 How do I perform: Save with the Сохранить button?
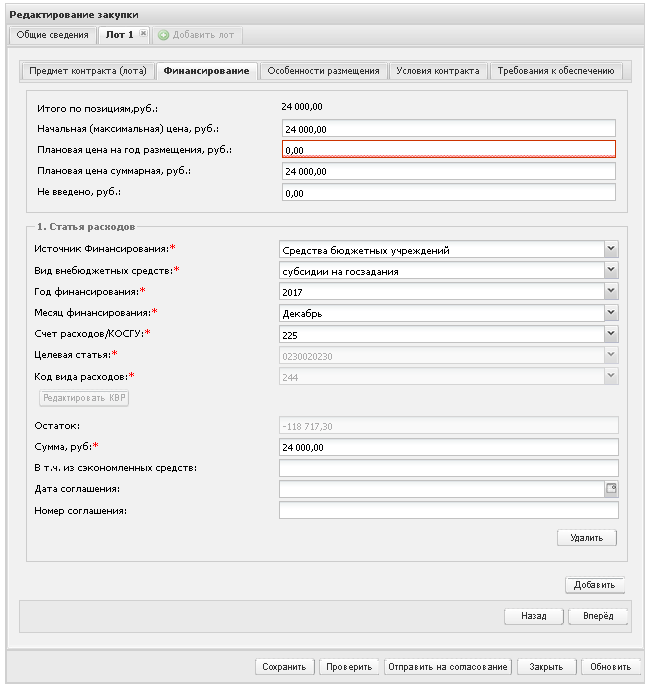284,667
